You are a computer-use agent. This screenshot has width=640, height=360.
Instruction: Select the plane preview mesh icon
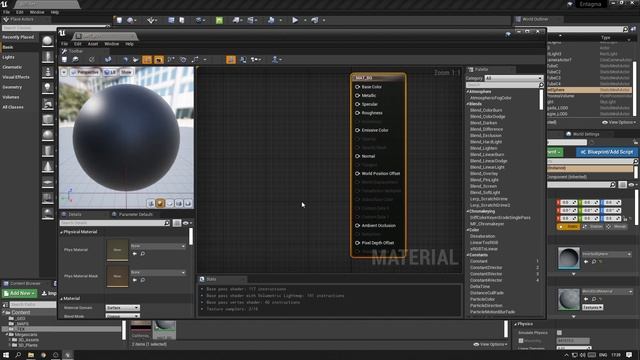pos(170,203)
